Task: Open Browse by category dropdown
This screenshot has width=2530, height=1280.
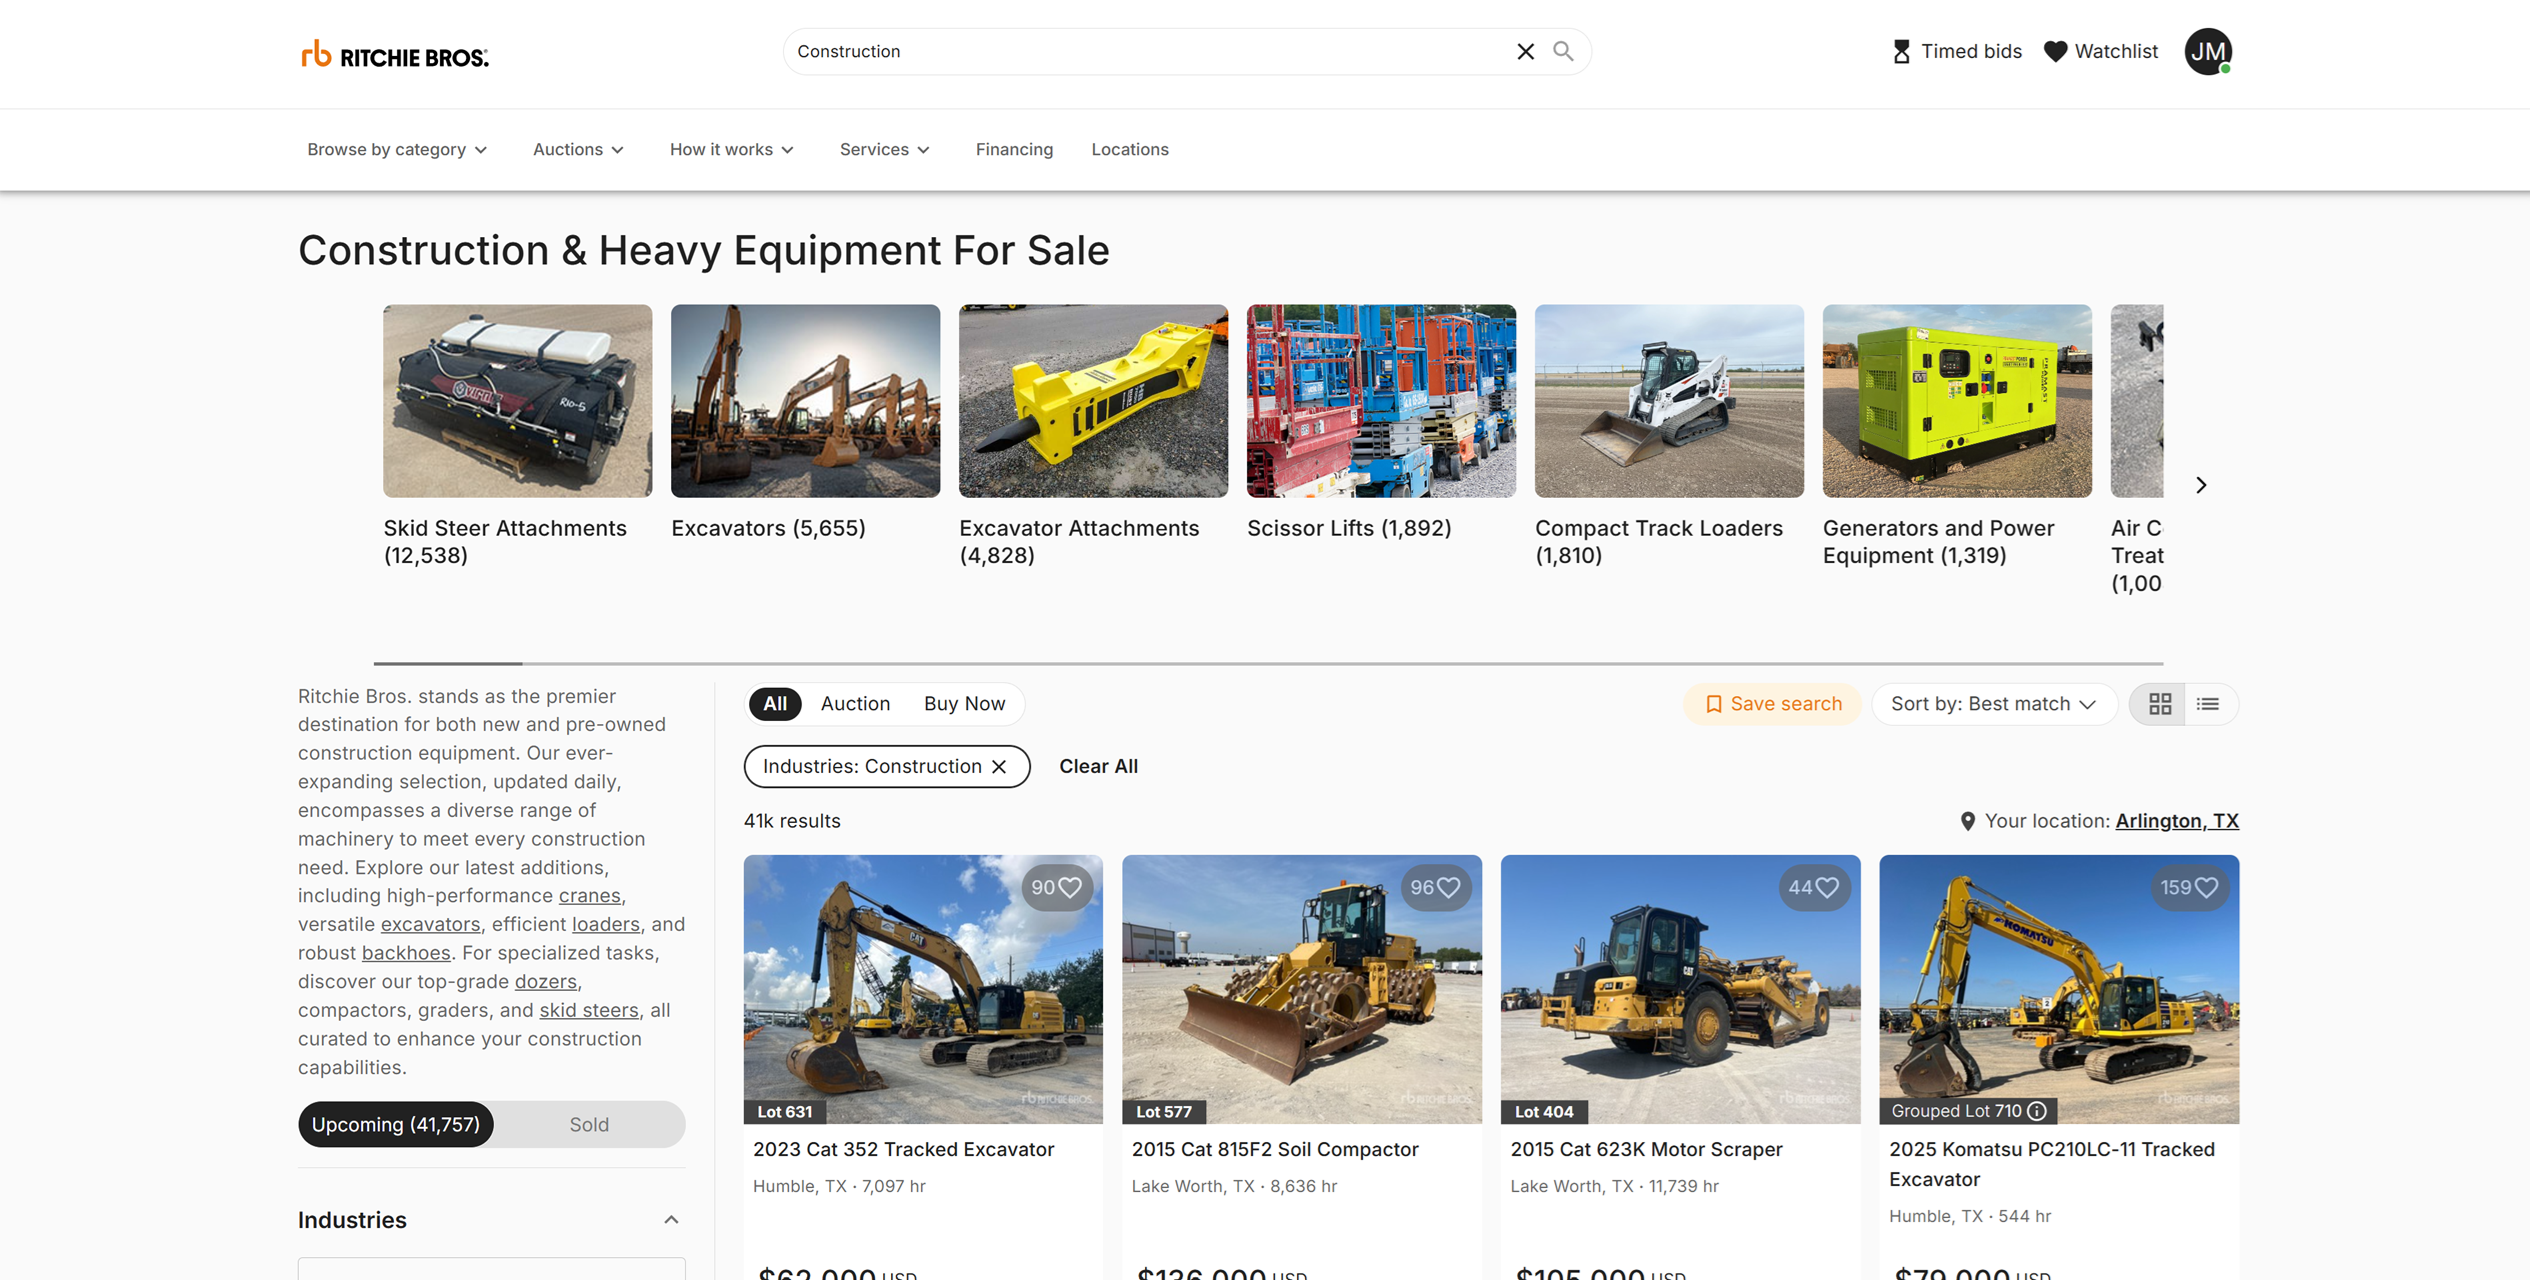Action: pyautogui.click(x=397, y=149)
